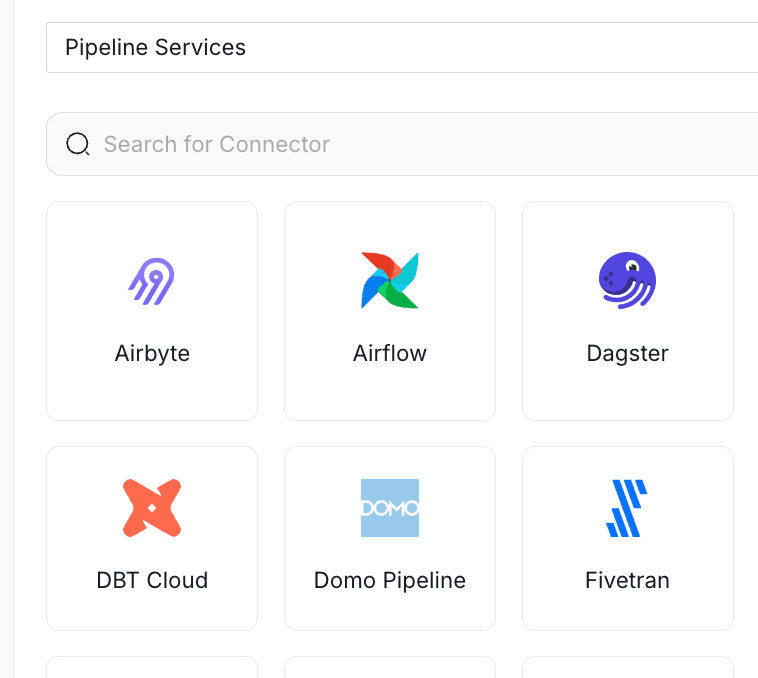Select the Airflow pinwheel icon
This screenshot has height=678, width=758.
390,280
